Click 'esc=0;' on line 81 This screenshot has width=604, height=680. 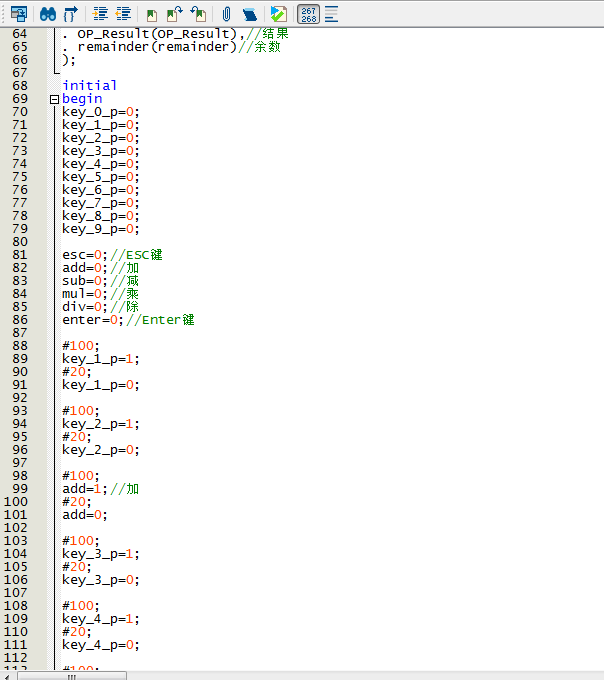pos(85,255)
